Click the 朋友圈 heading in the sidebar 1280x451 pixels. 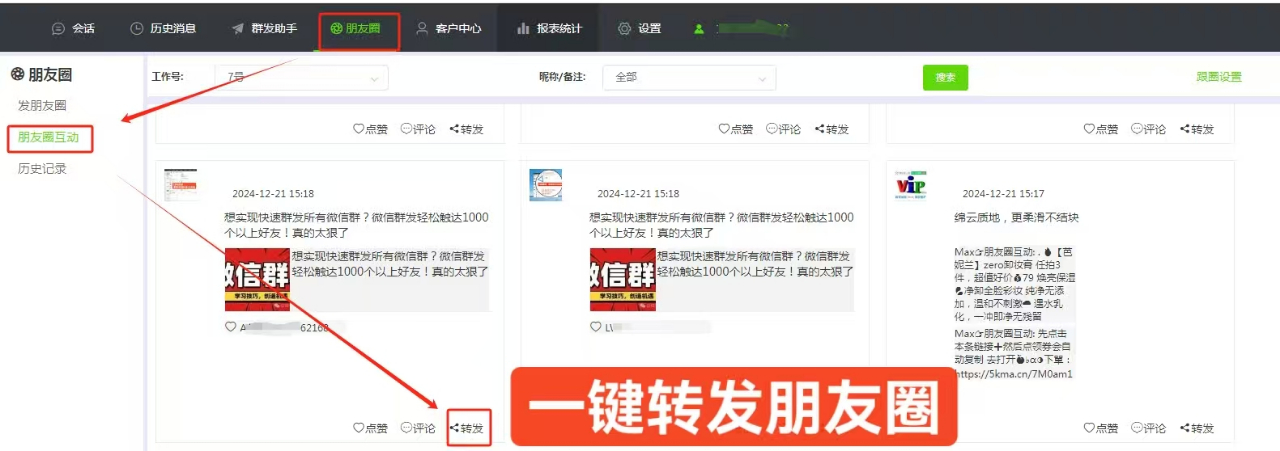50,74
